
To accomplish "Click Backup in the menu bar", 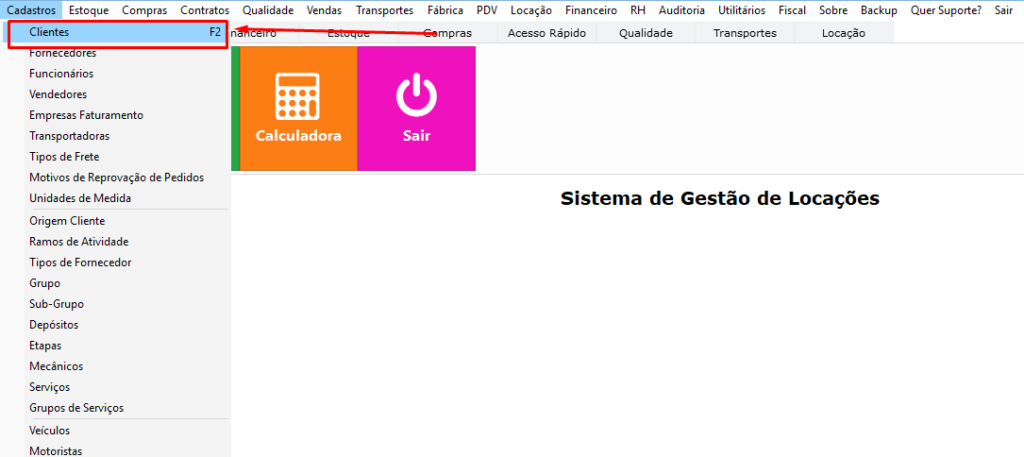I will click(879, 10).
